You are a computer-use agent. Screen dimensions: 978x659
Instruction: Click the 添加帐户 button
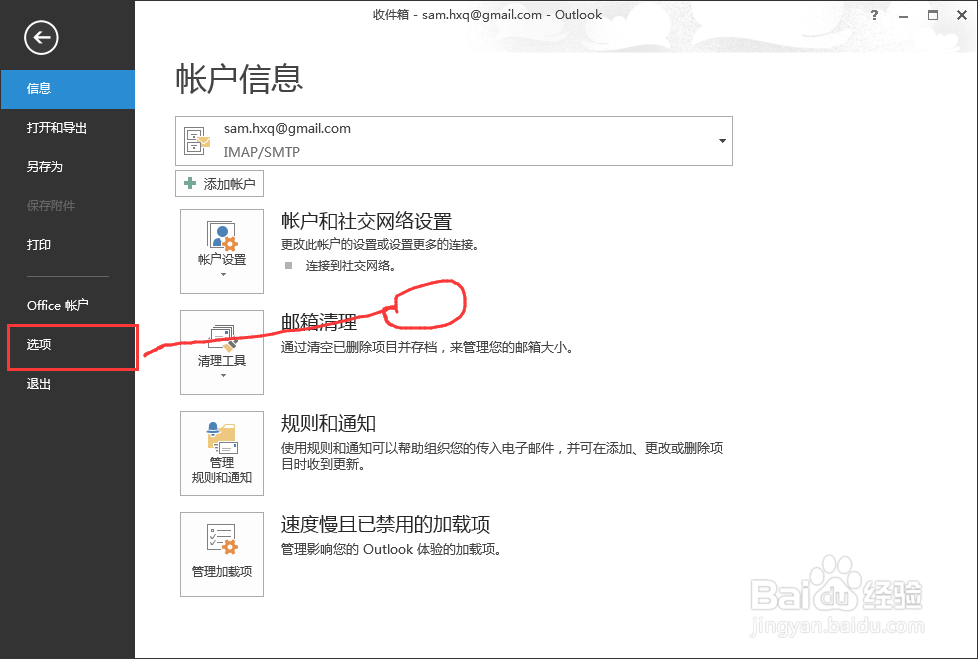[x=220, y=184]
